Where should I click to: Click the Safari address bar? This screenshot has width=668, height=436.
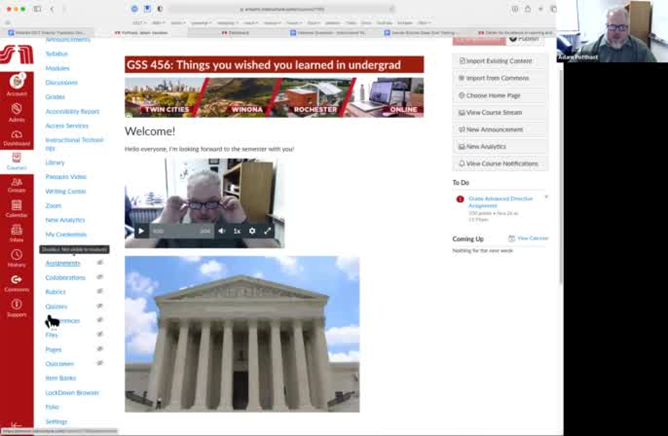(281, 9)
